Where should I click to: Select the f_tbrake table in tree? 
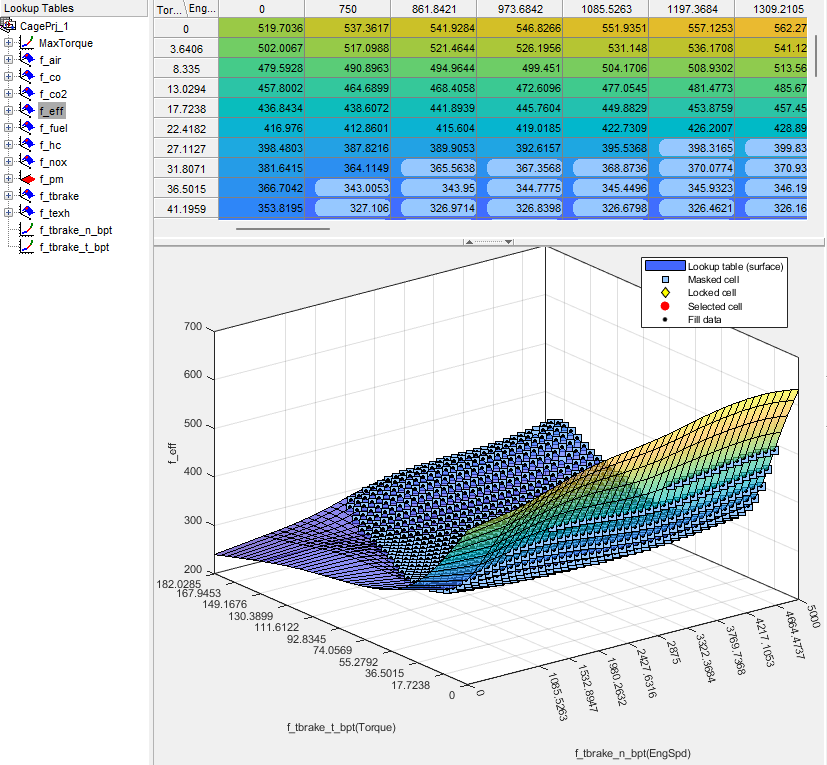click(59, 196)
